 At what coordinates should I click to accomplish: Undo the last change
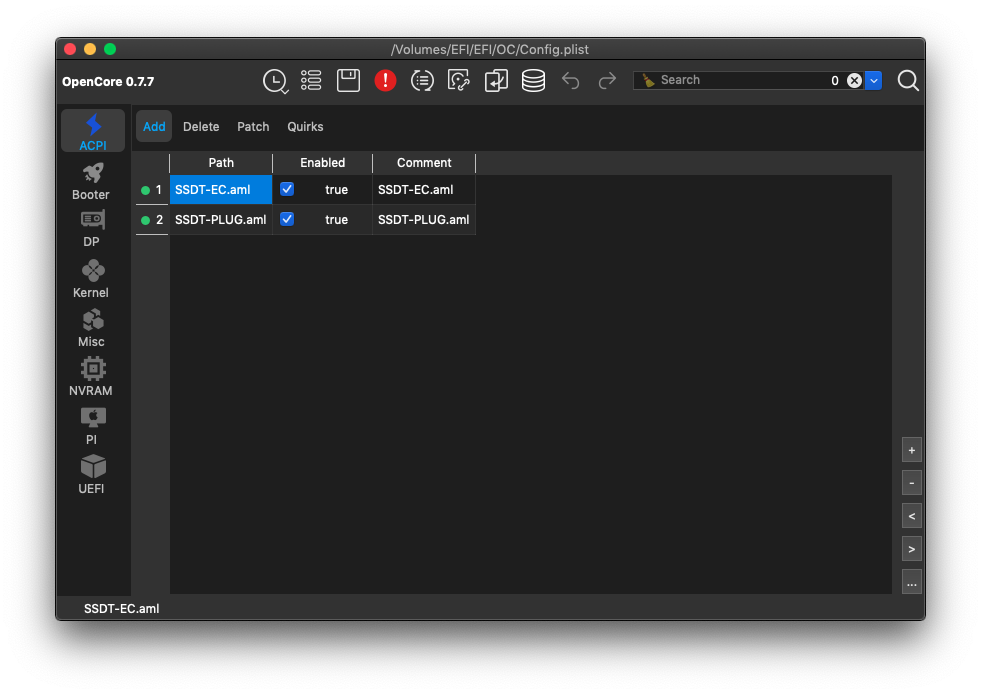[570, 80]
